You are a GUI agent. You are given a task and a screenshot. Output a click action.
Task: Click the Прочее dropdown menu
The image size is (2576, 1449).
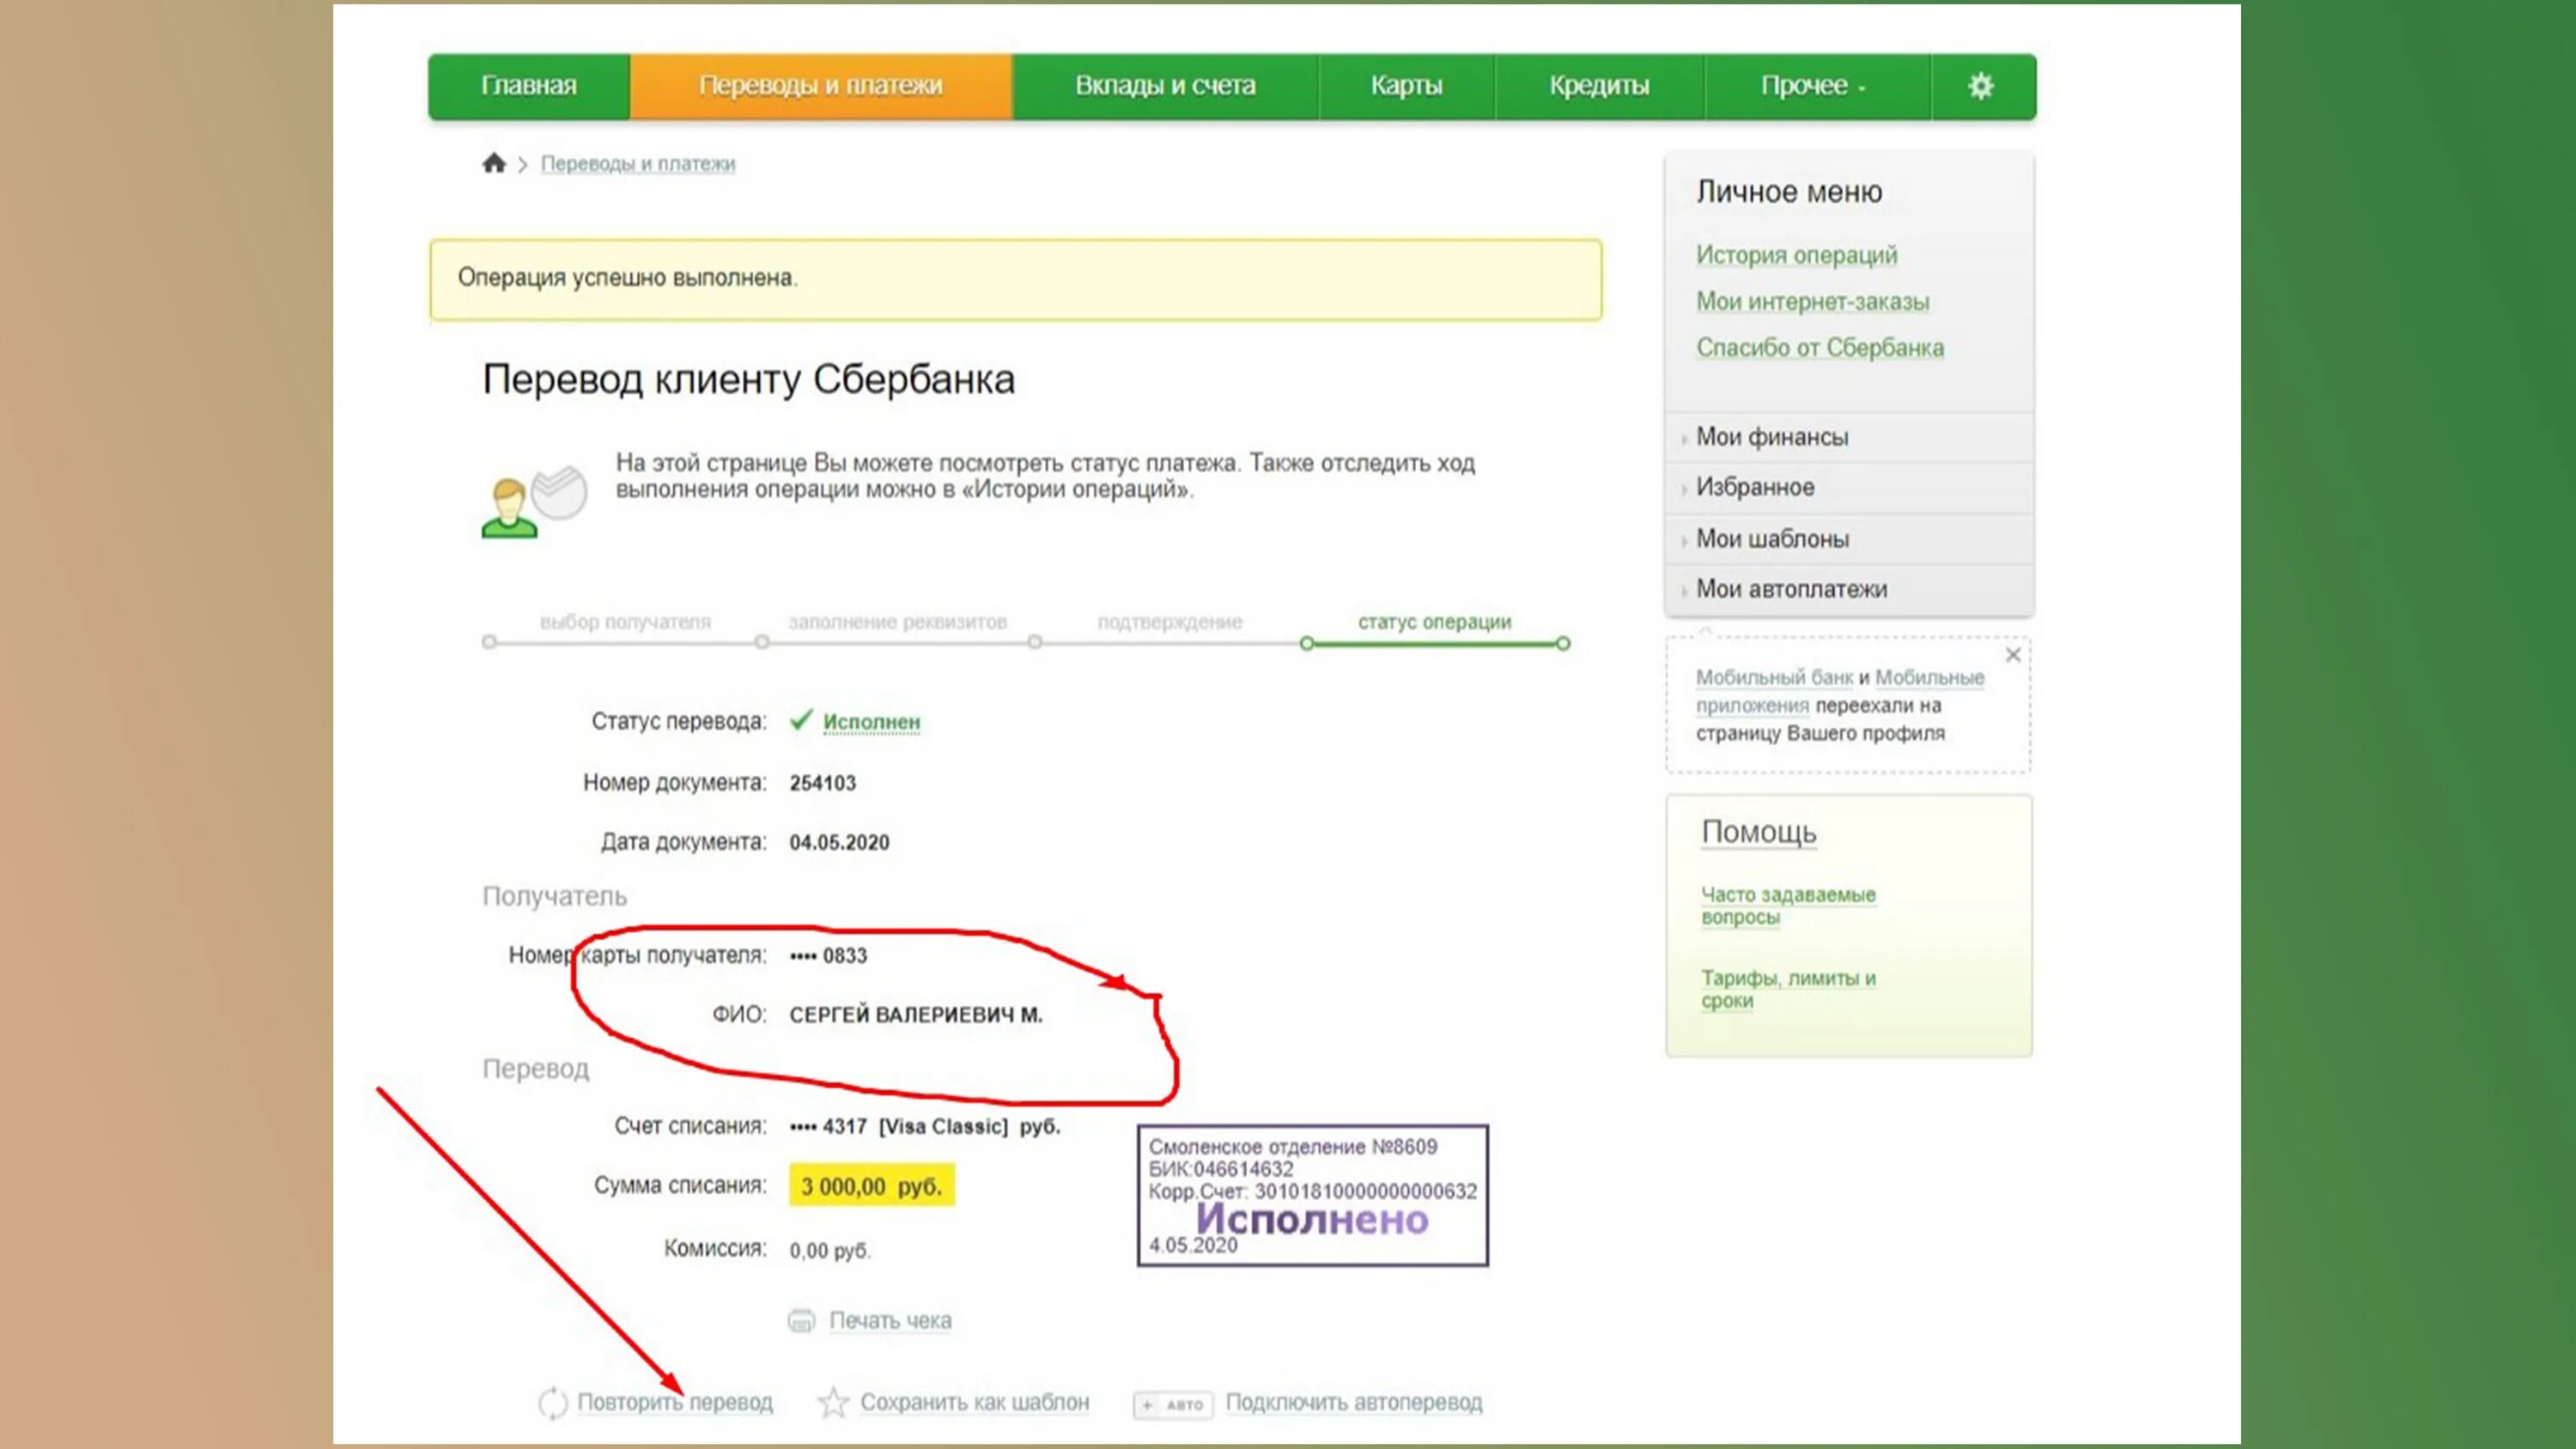coord(1812,85)
